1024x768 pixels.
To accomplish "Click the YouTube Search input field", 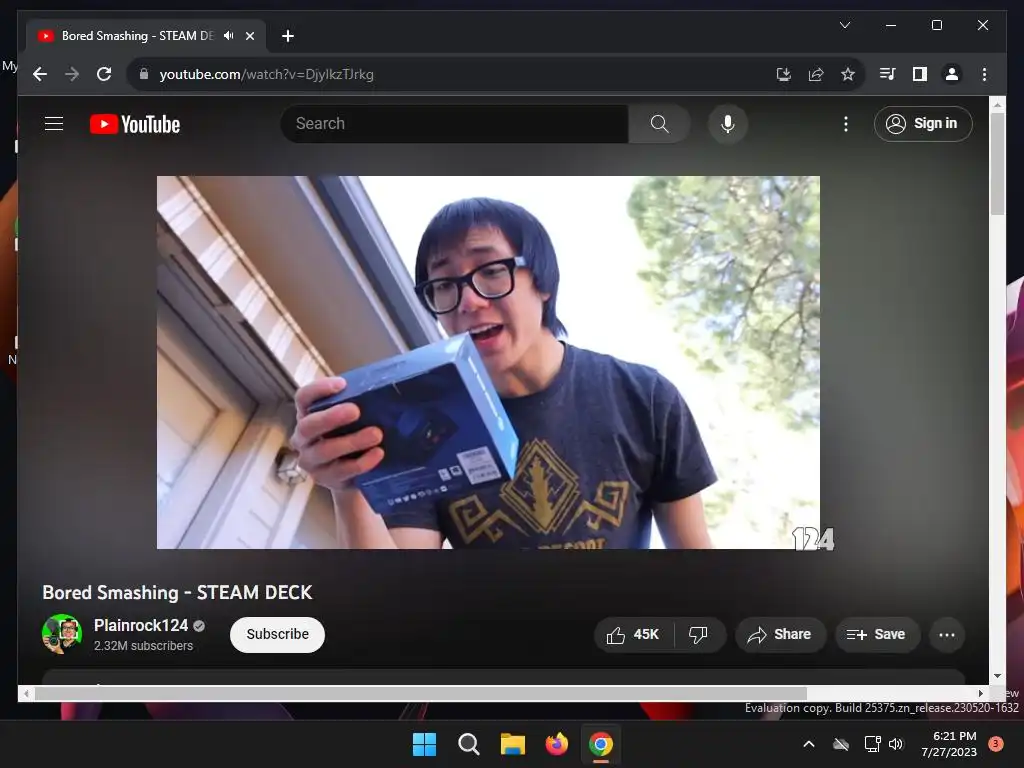I will 455,123.
